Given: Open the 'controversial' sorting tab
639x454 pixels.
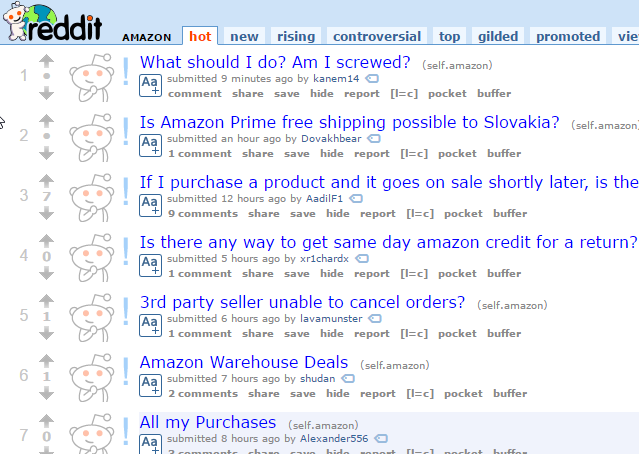Looking at the screenshot, I should [377, 36].
